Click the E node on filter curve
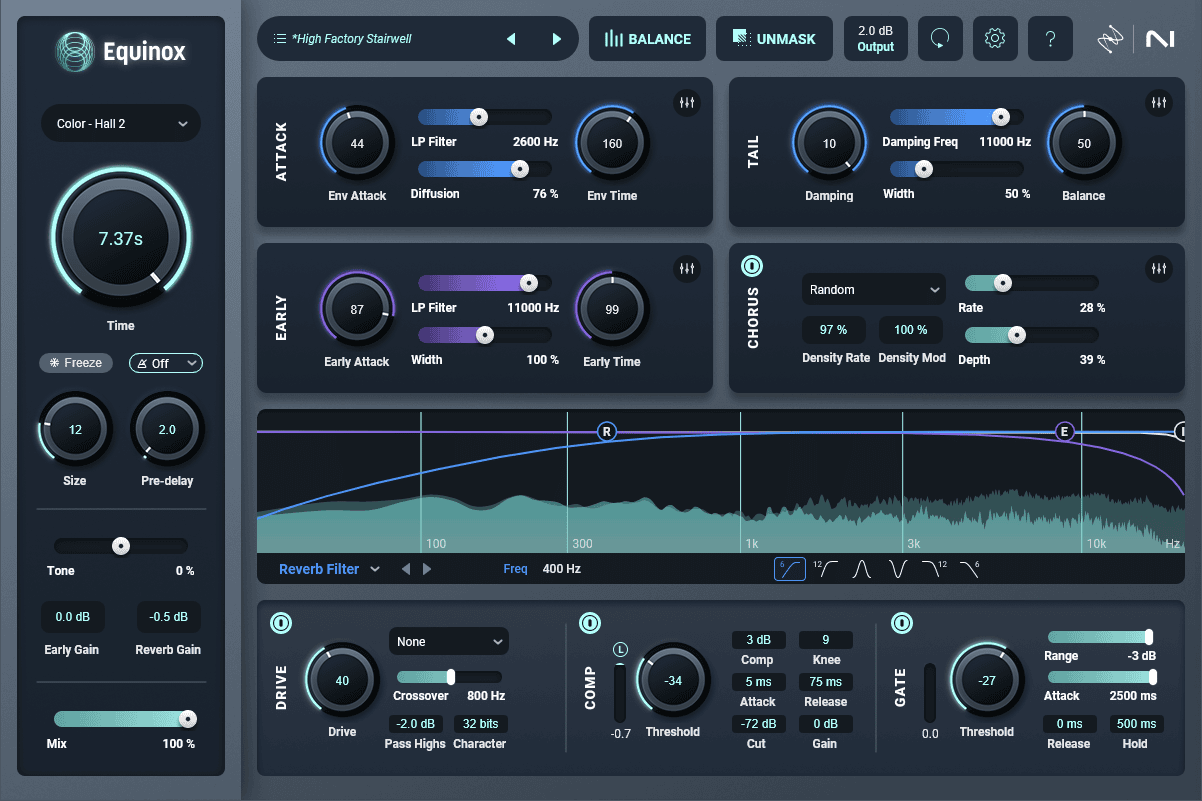 (x=1065, y=432)
